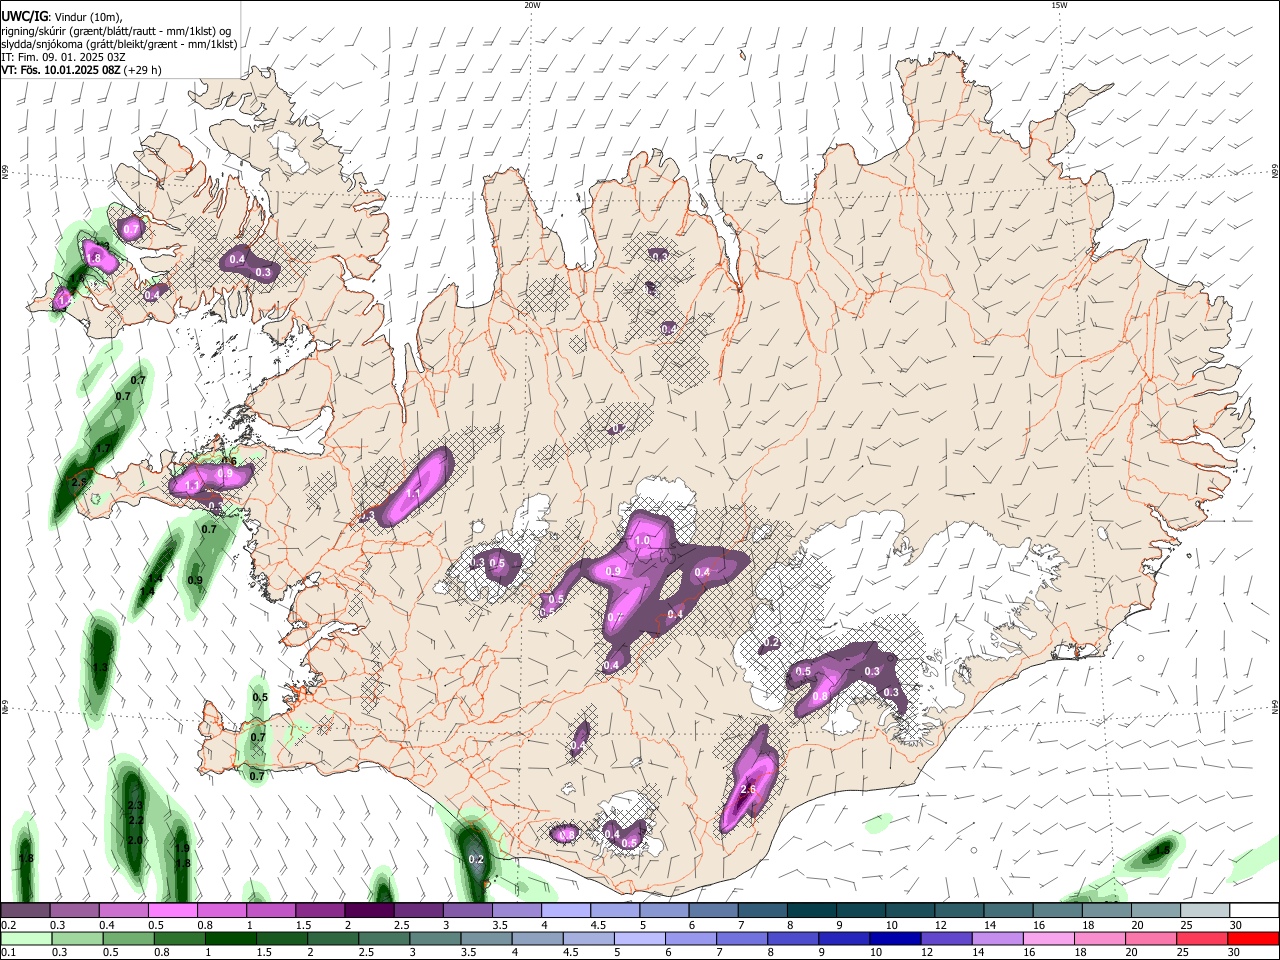Screen dimensions: 1280x960
Task: Click the 0.1 label starting the green rain scale
Action: click(8, 953)
